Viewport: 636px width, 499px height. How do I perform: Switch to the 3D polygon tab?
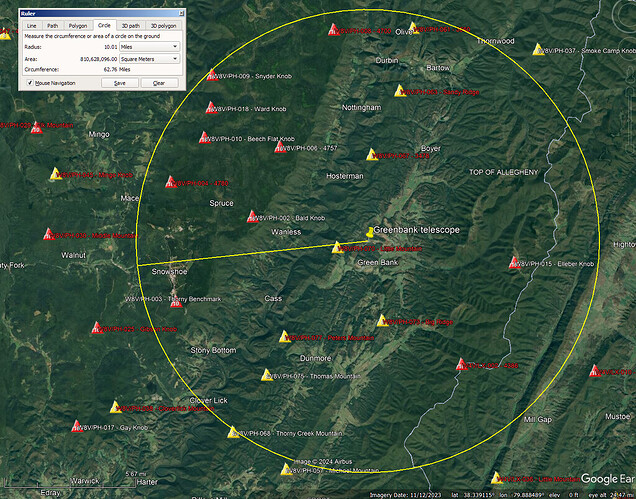[163, 26]
